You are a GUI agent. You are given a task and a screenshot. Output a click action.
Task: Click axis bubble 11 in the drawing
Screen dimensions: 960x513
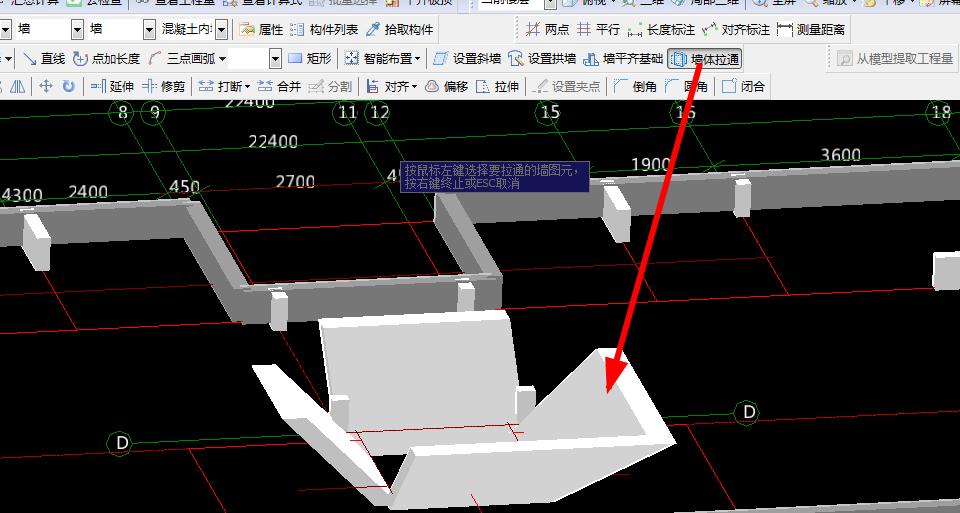[347, 113]
